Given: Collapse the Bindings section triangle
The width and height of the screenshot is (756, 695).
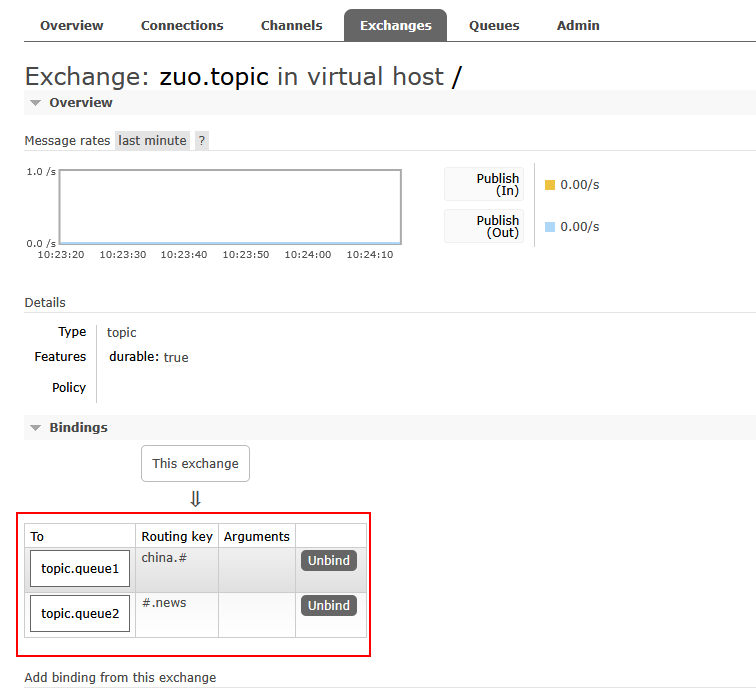Looking at the screenshot, I should click(x=36, y=428).
